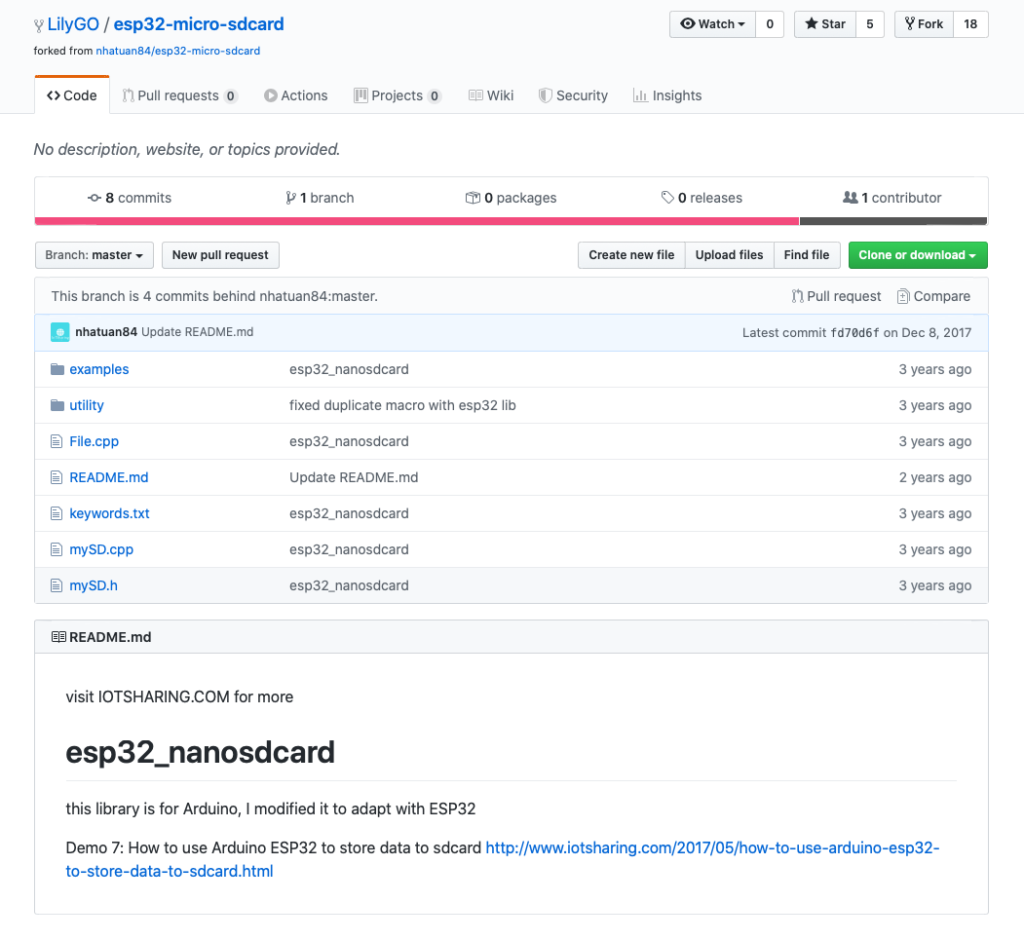Image resolution: width=1024 pixels, height=940 pixels.
Task: Click the examples folder icon
Action: coord(57,369)
